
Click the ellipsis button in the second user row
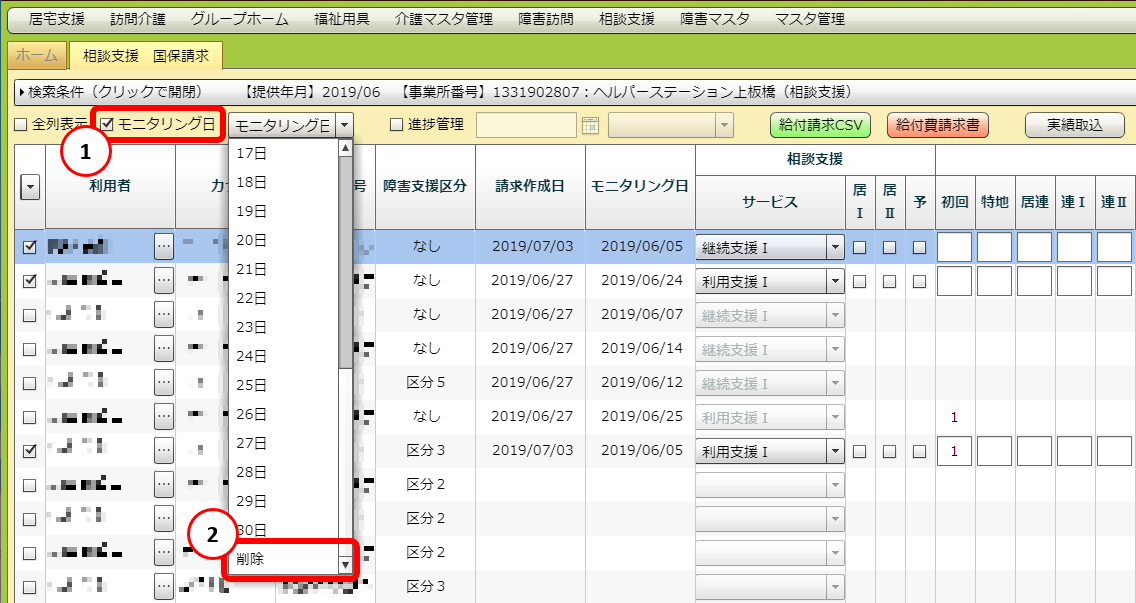point(164,281)
